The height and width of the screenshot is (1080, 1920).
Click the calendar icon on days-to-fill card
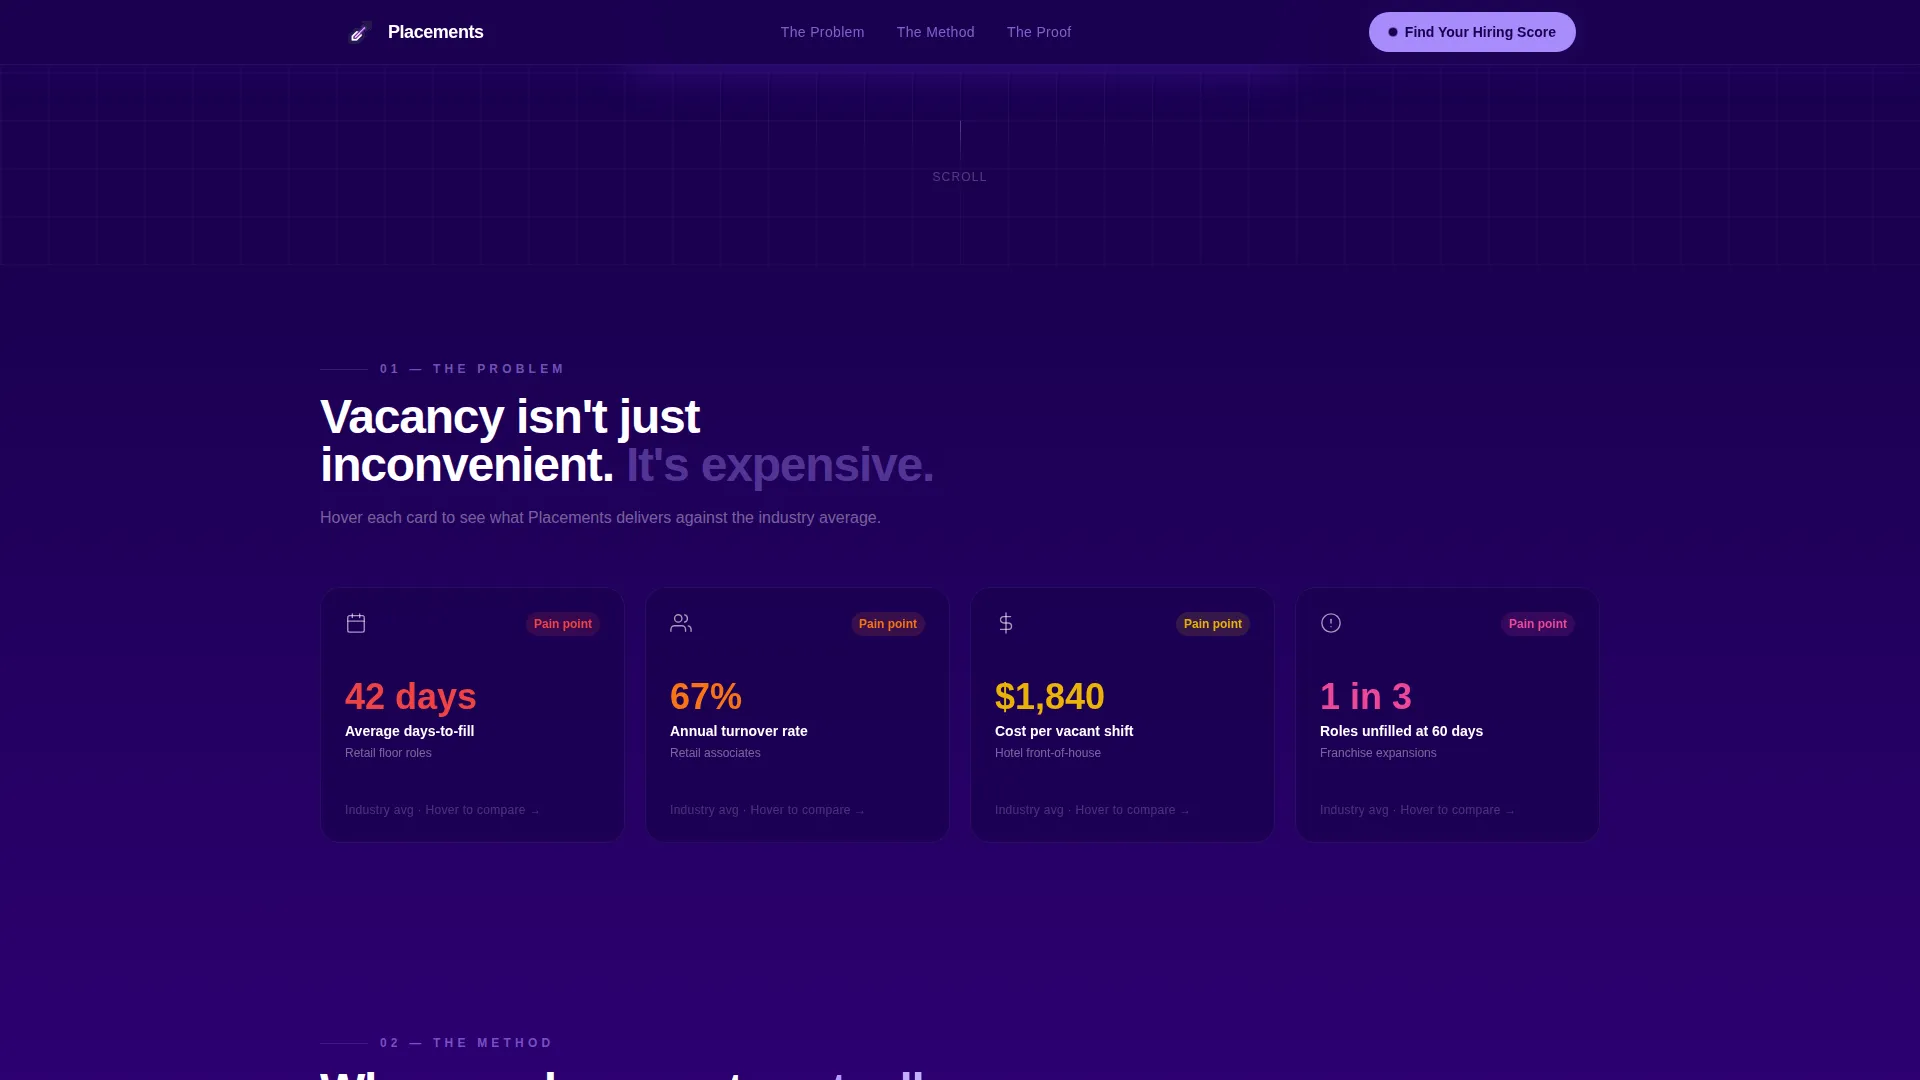(356, 623)
